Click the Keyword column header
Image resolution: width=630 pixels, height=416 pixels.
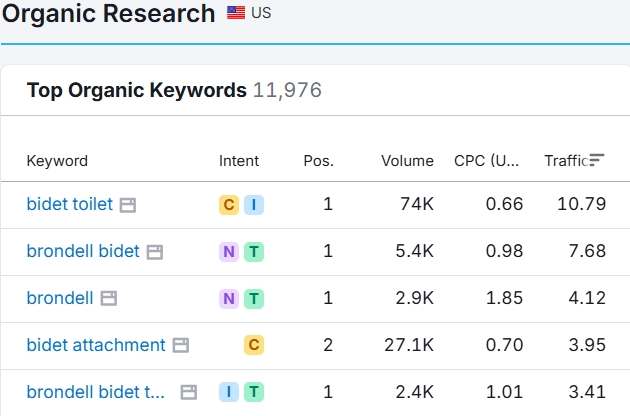click(x=57, y=161)
